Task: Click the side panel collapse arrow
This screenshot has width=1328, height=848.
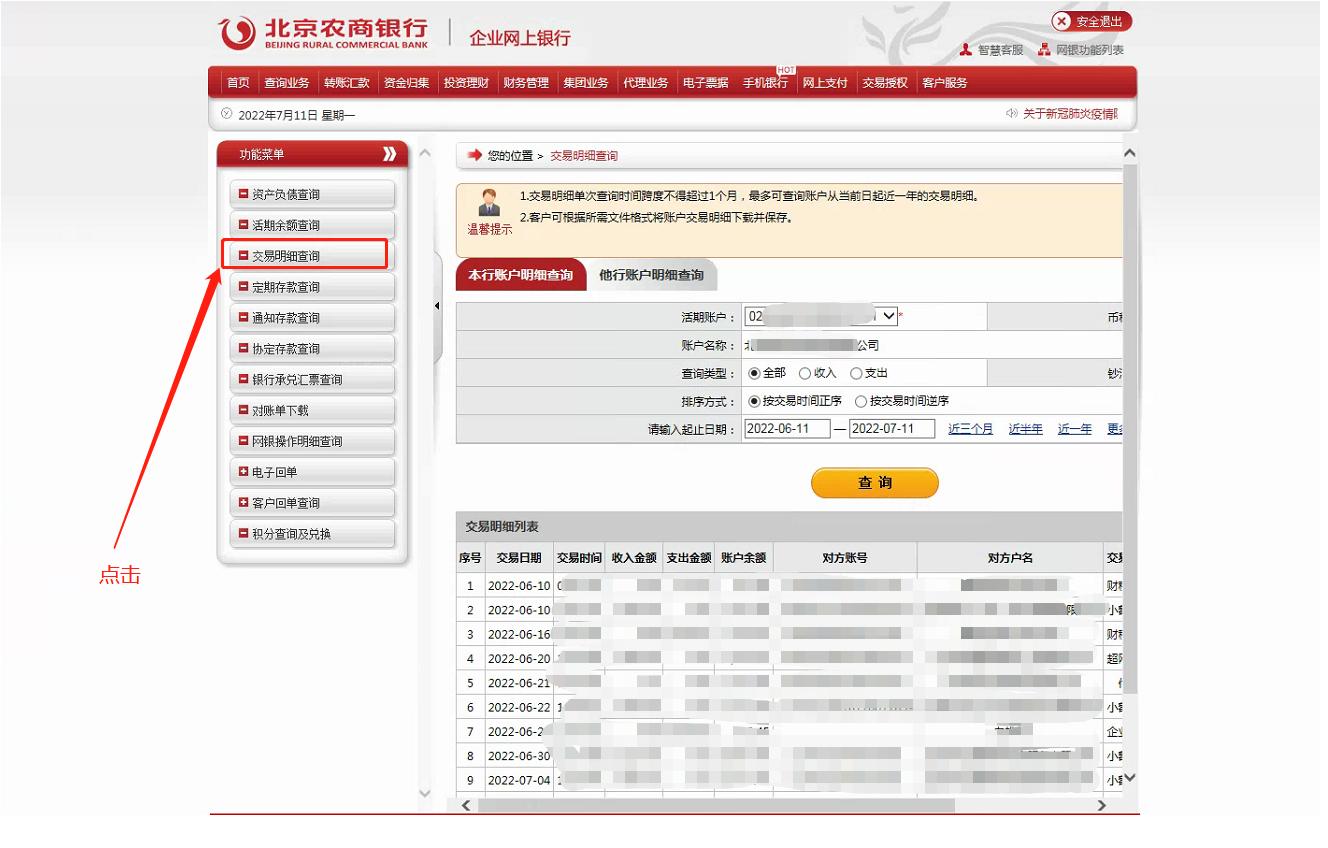Action: [437, 304]
